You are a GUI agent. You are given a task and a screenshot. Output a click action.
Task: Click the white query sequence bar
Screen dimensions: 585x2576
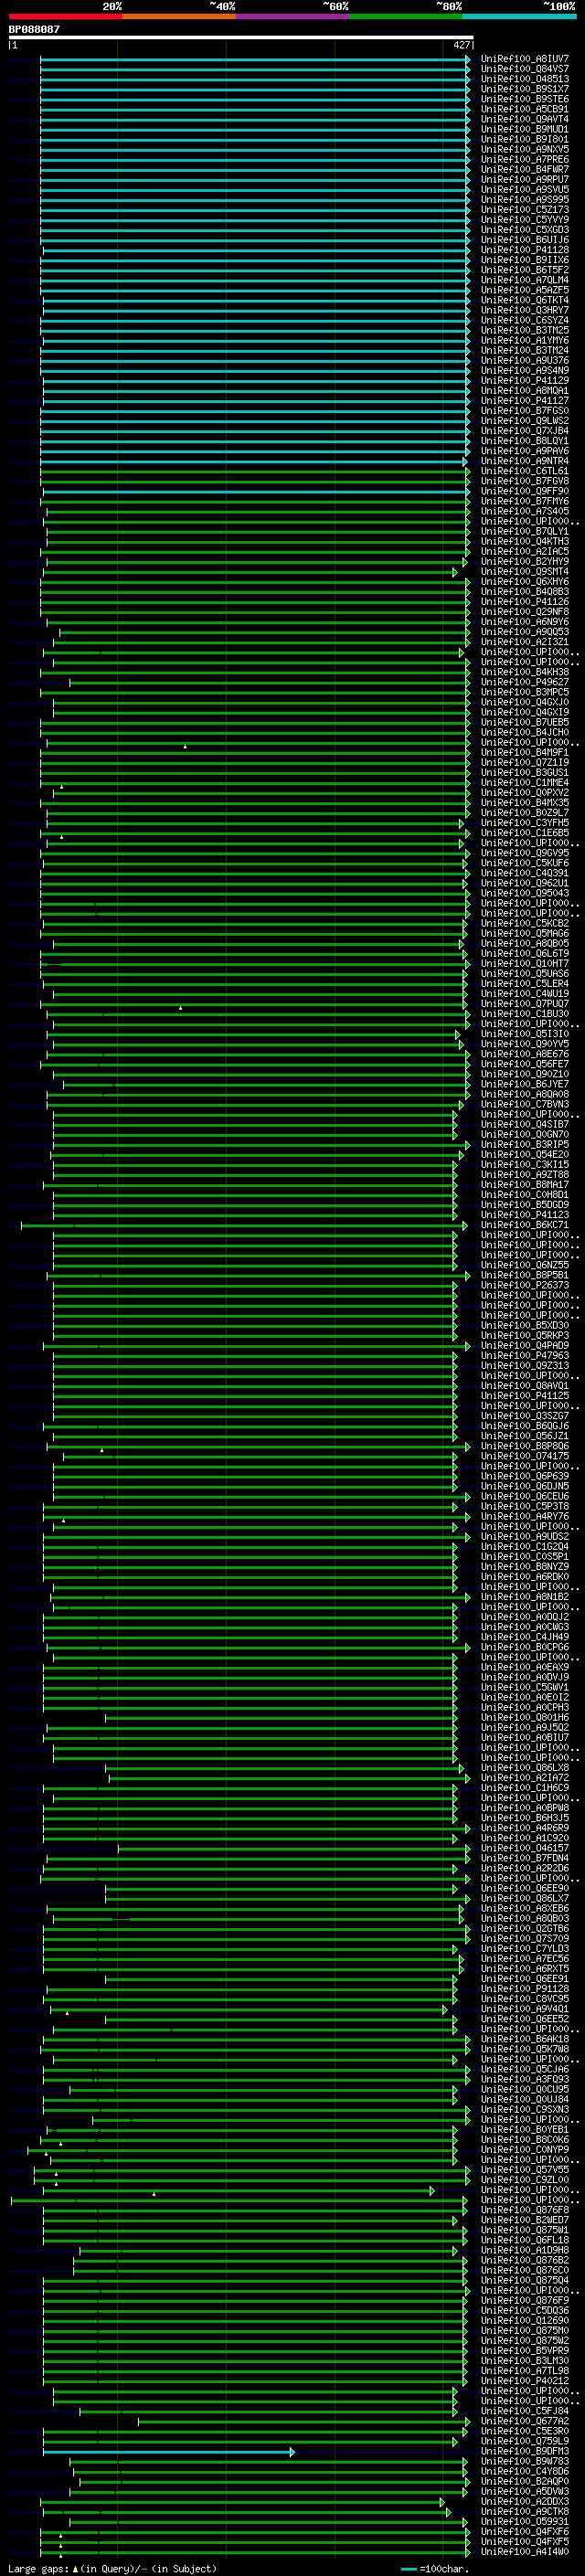(240, 37)
